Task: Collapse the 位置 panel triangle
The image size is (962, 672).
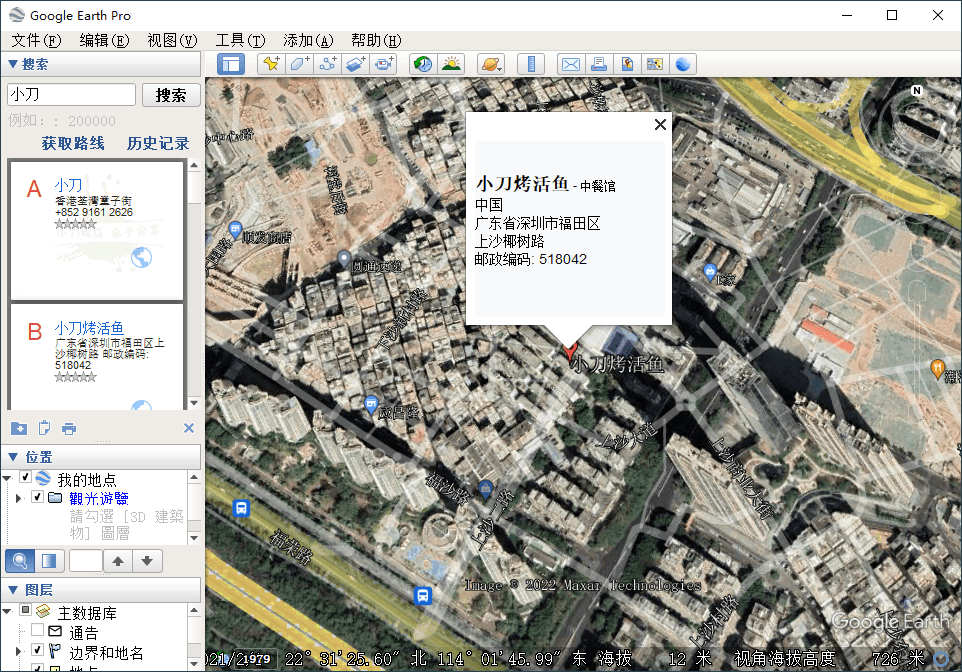Action: [13, 457]
